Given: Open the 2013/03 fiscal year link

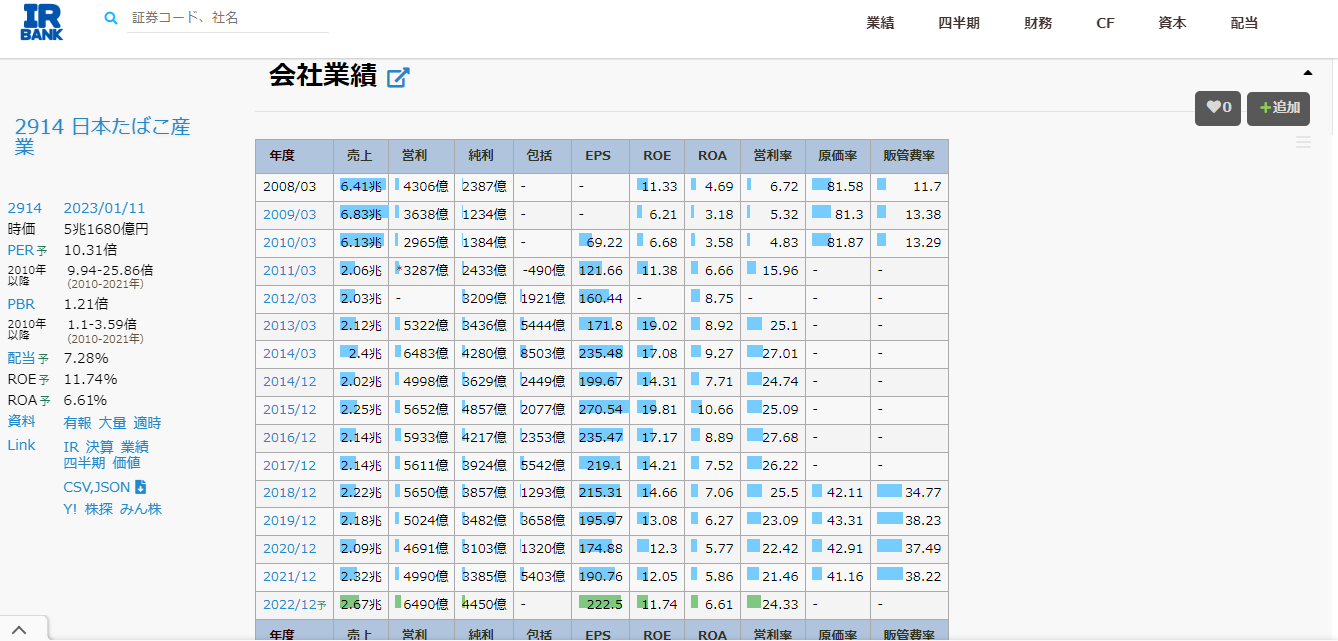Looking at the screenshot, I should (290, 326).
